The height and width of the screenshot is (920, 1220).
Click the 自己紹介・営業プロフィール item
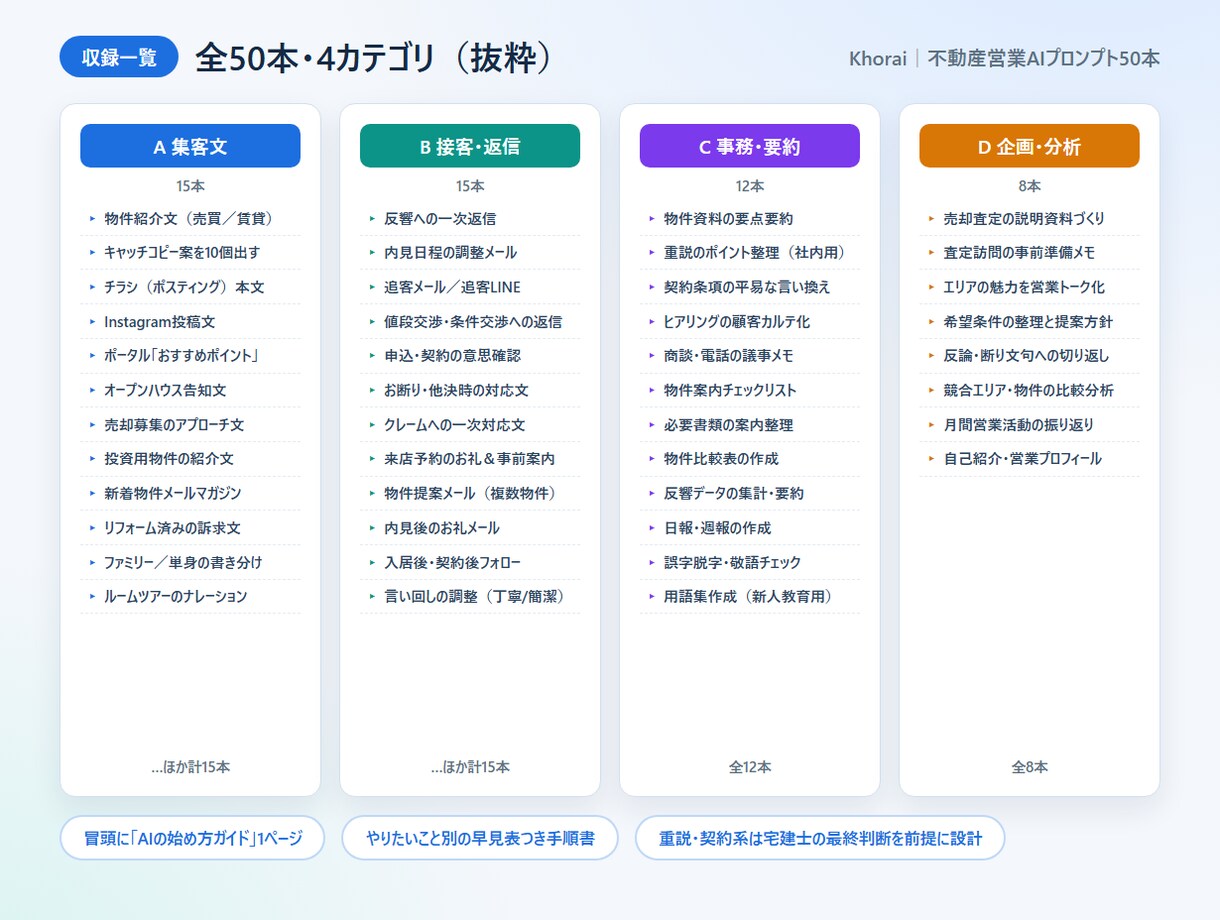coord(1030,459)
